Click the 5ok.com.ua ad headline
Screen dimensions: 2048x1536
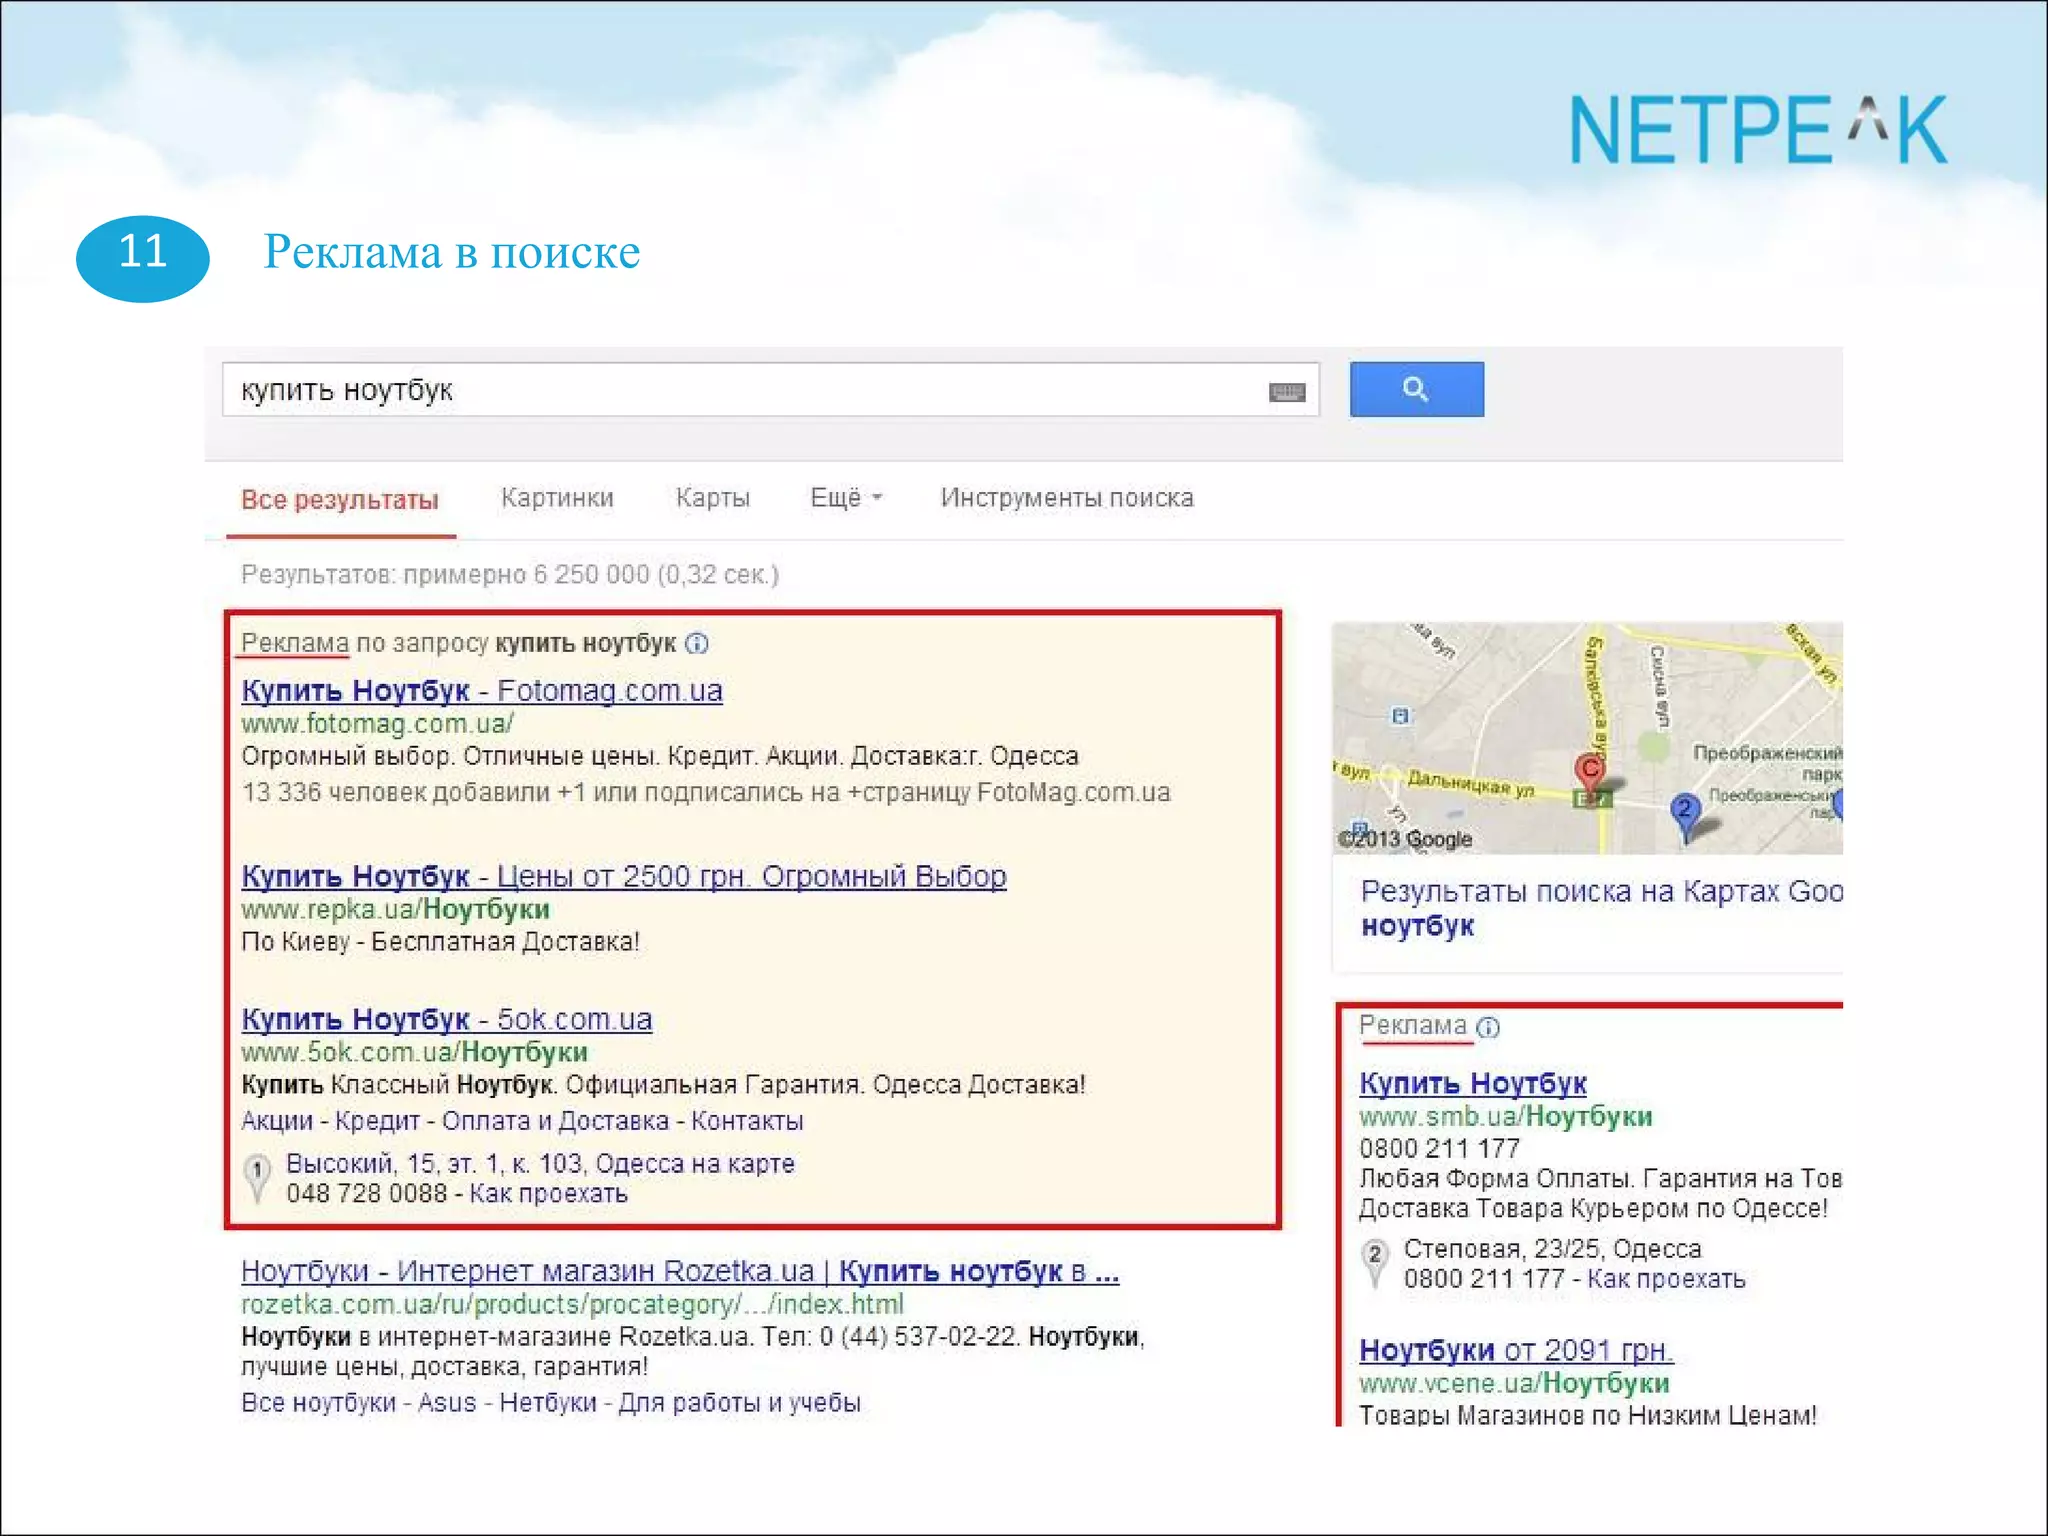pos(446,1019)
